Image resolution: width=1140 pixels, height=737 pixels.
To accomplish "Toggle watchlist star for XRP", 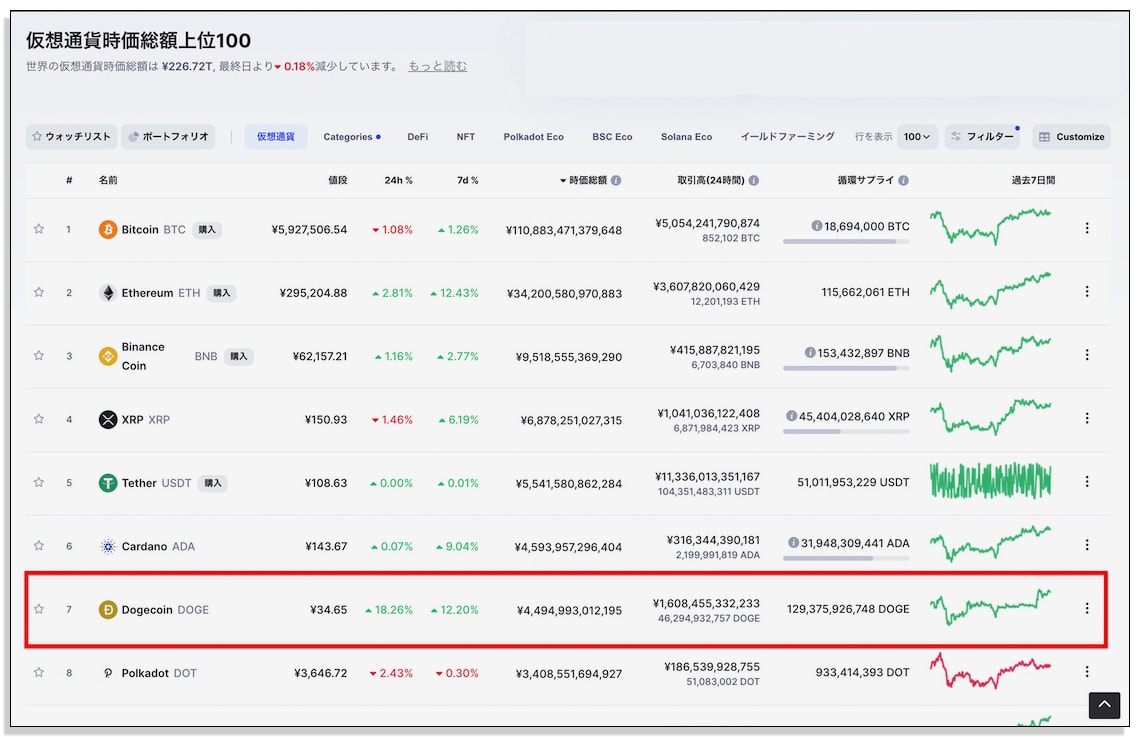I will pos(39,419).
